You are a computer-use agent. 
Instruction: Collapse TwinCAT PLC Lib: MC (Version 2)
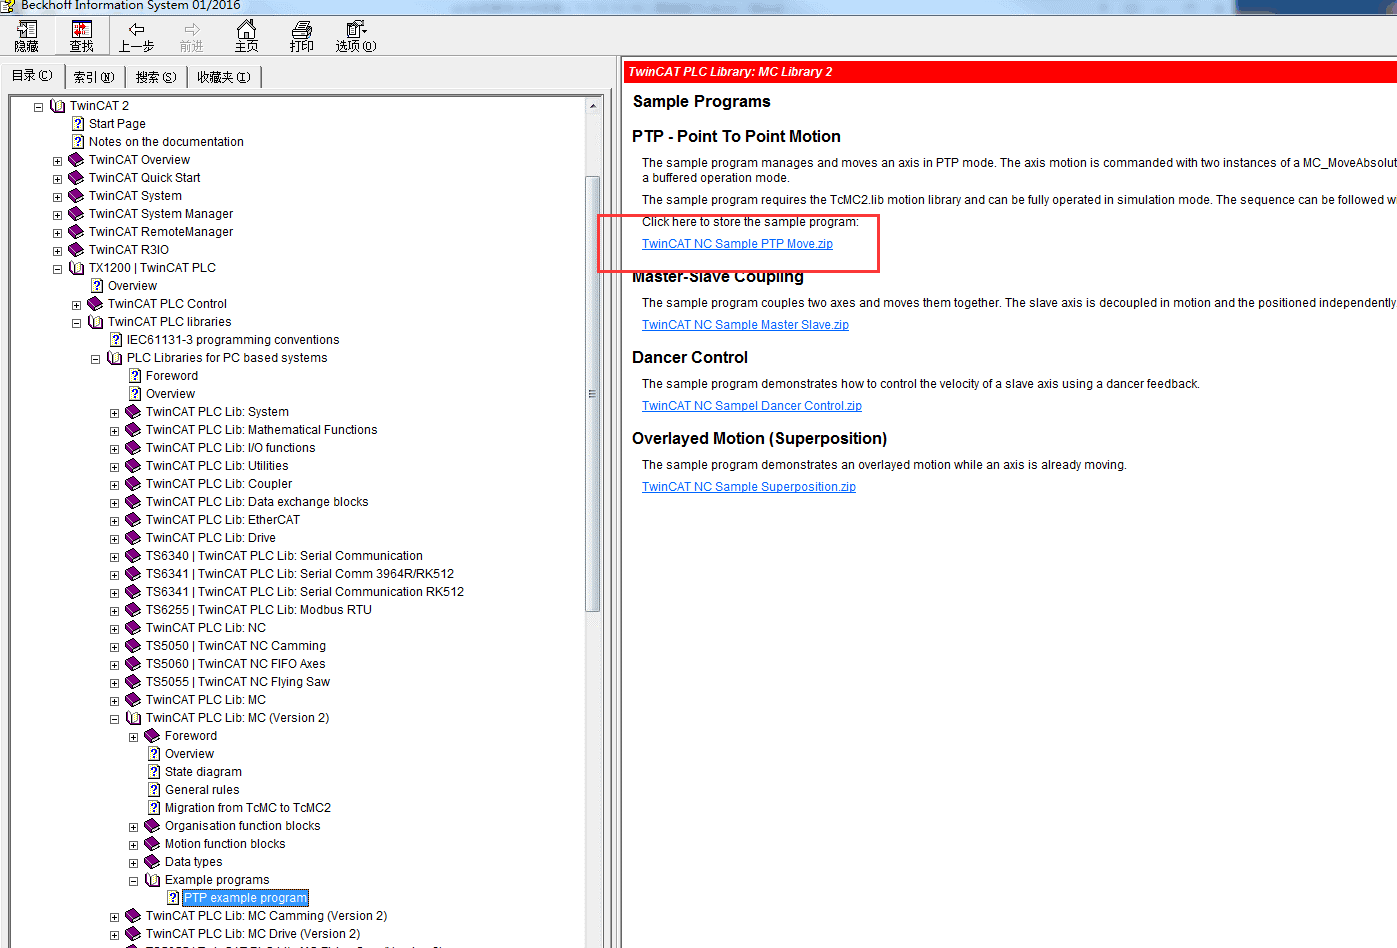click(114, 718)
